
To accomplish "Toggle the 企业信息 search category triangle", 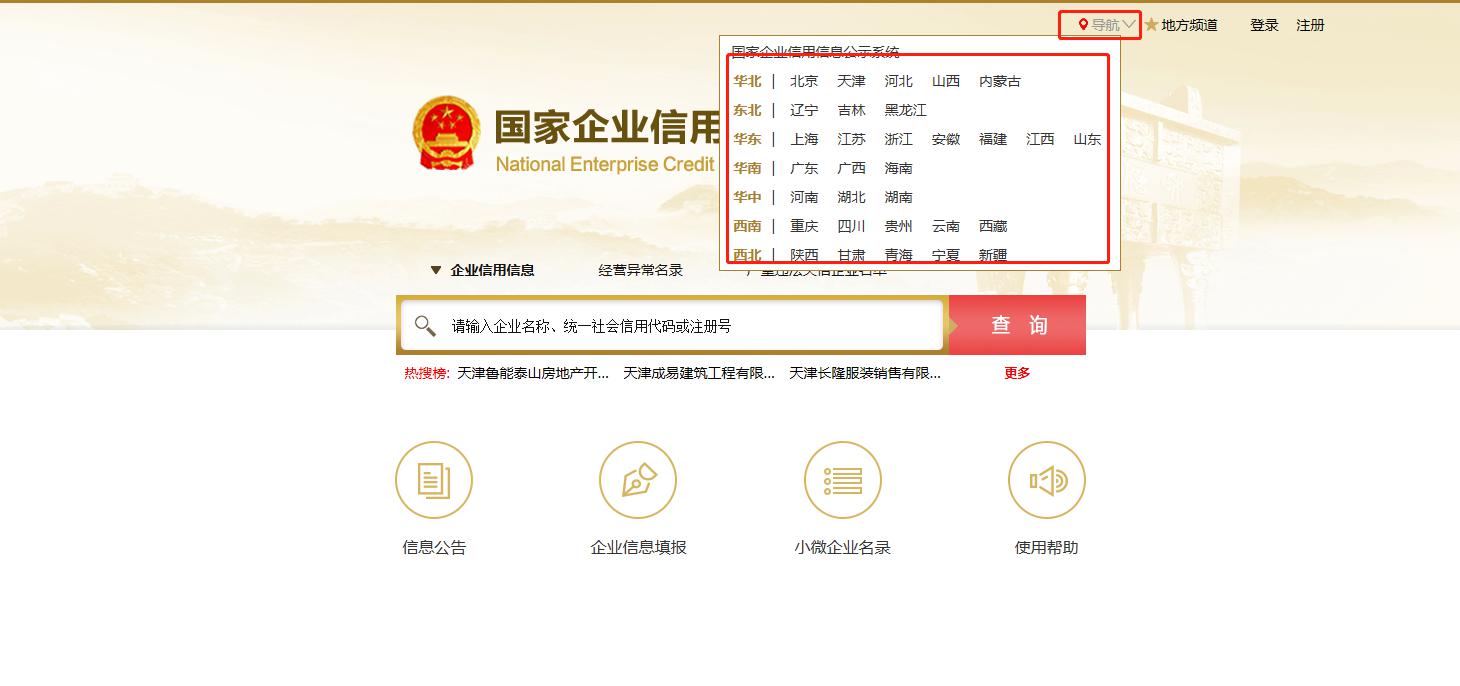I will 436,270.
